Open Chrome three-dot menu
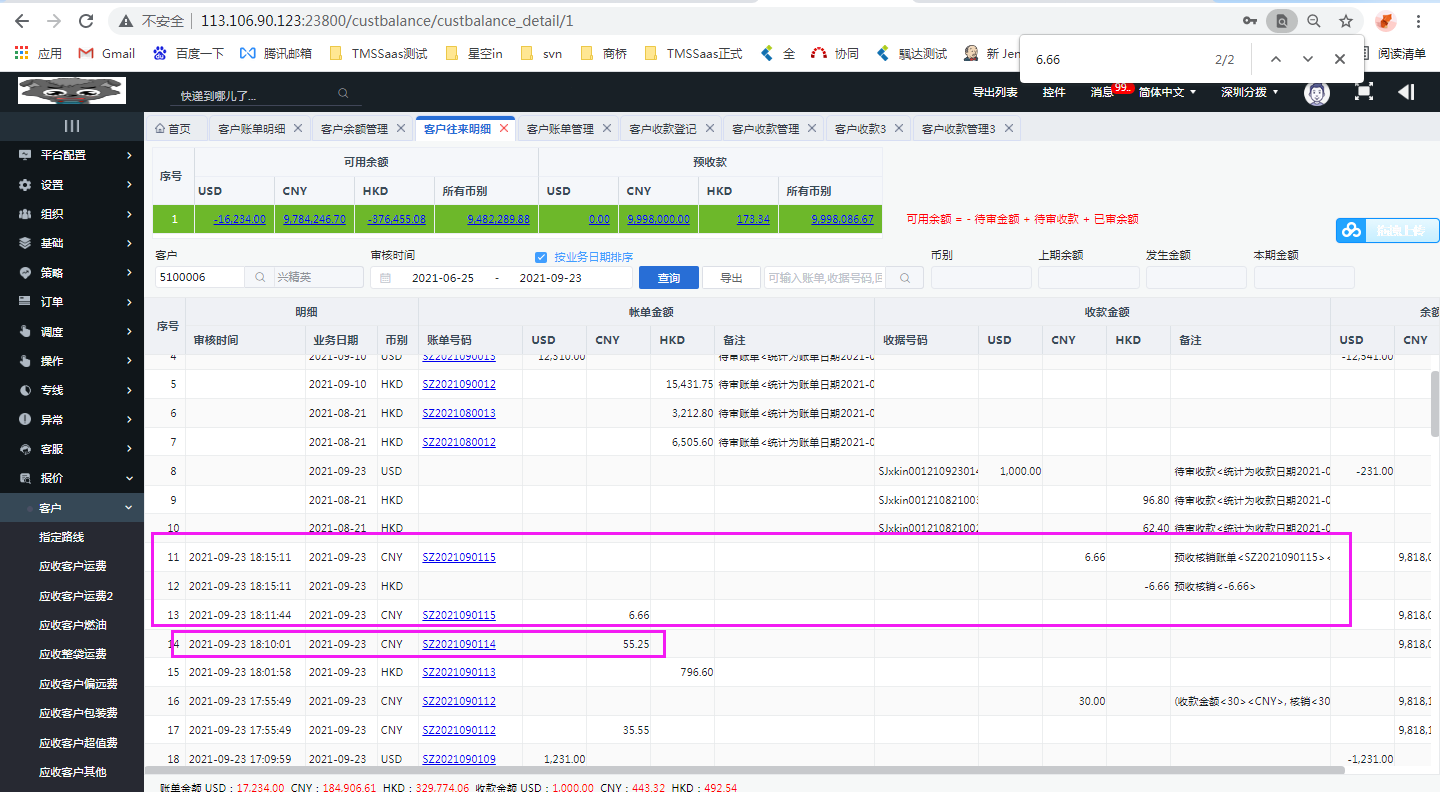This screenshot has width=1440, height=792. 1418,20
